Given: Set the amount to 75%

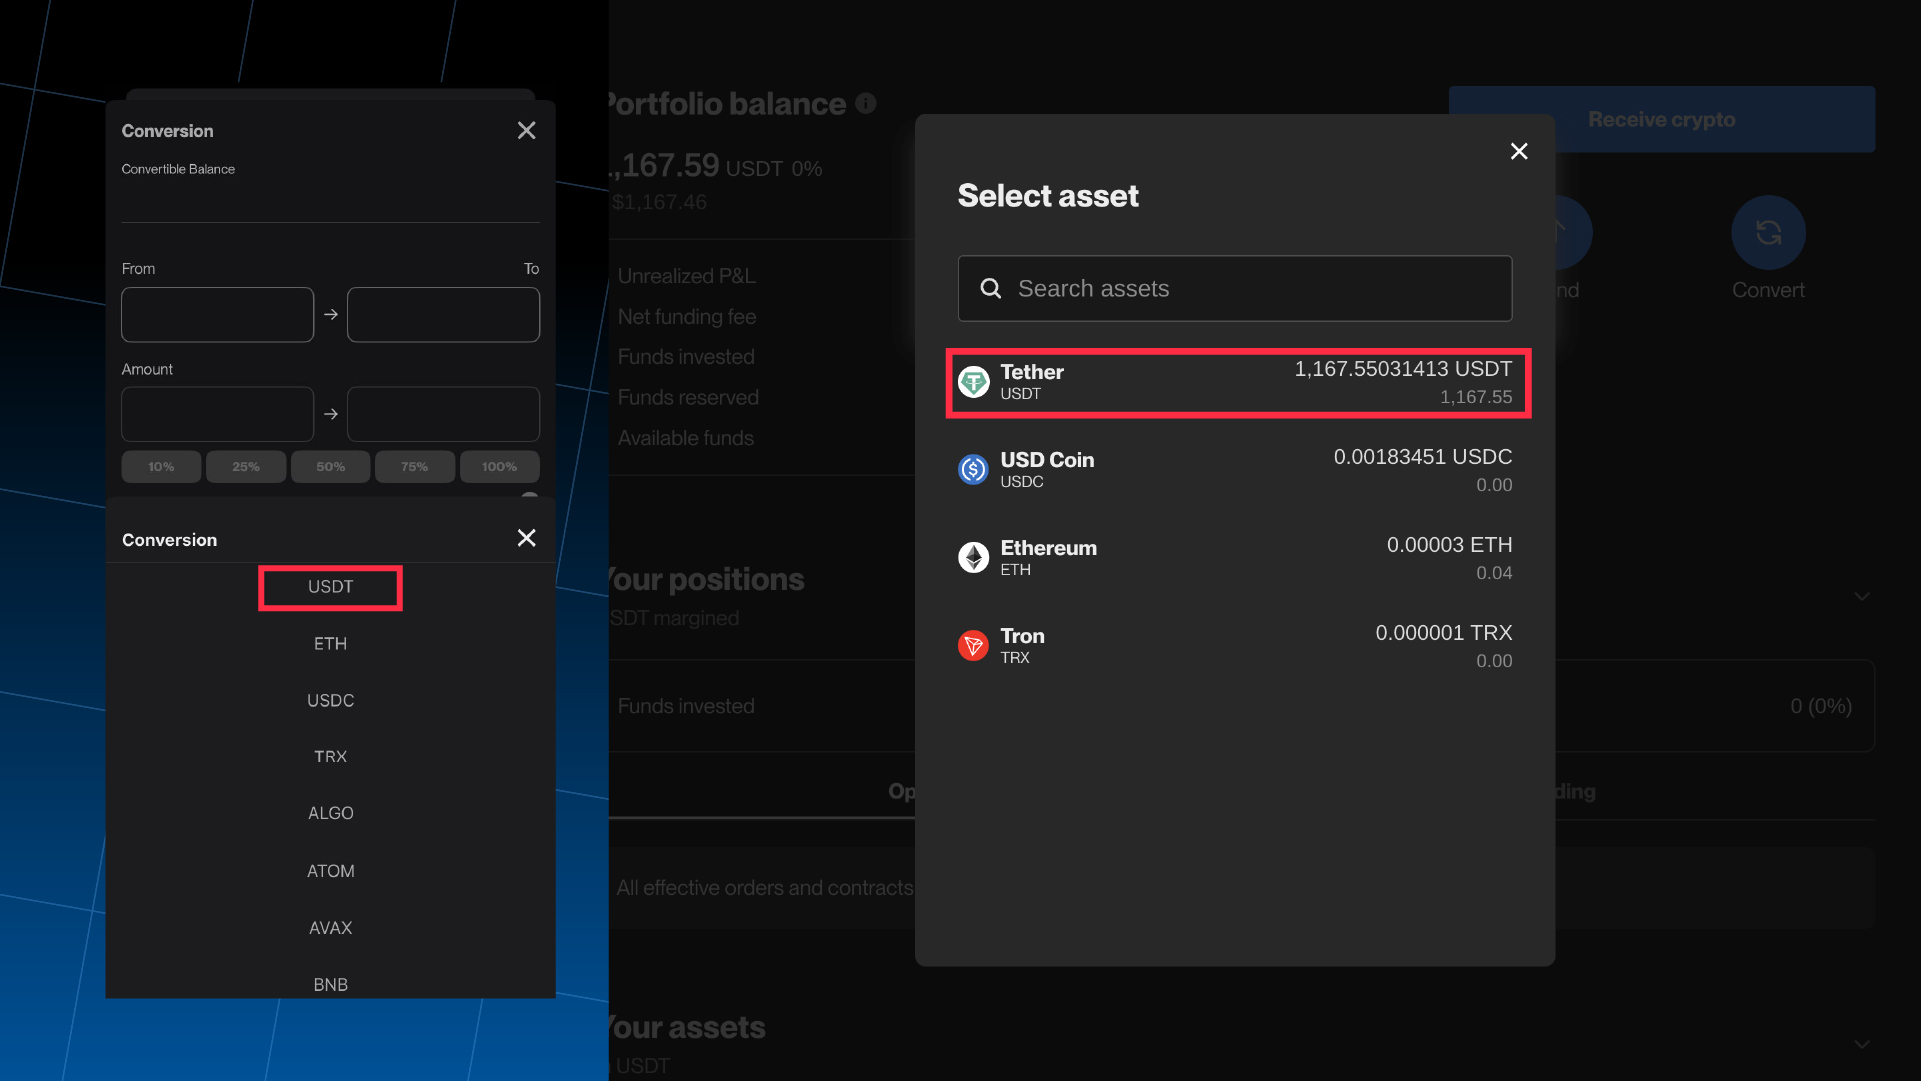Looking at the screenshot, I should (x=415, y=467).
